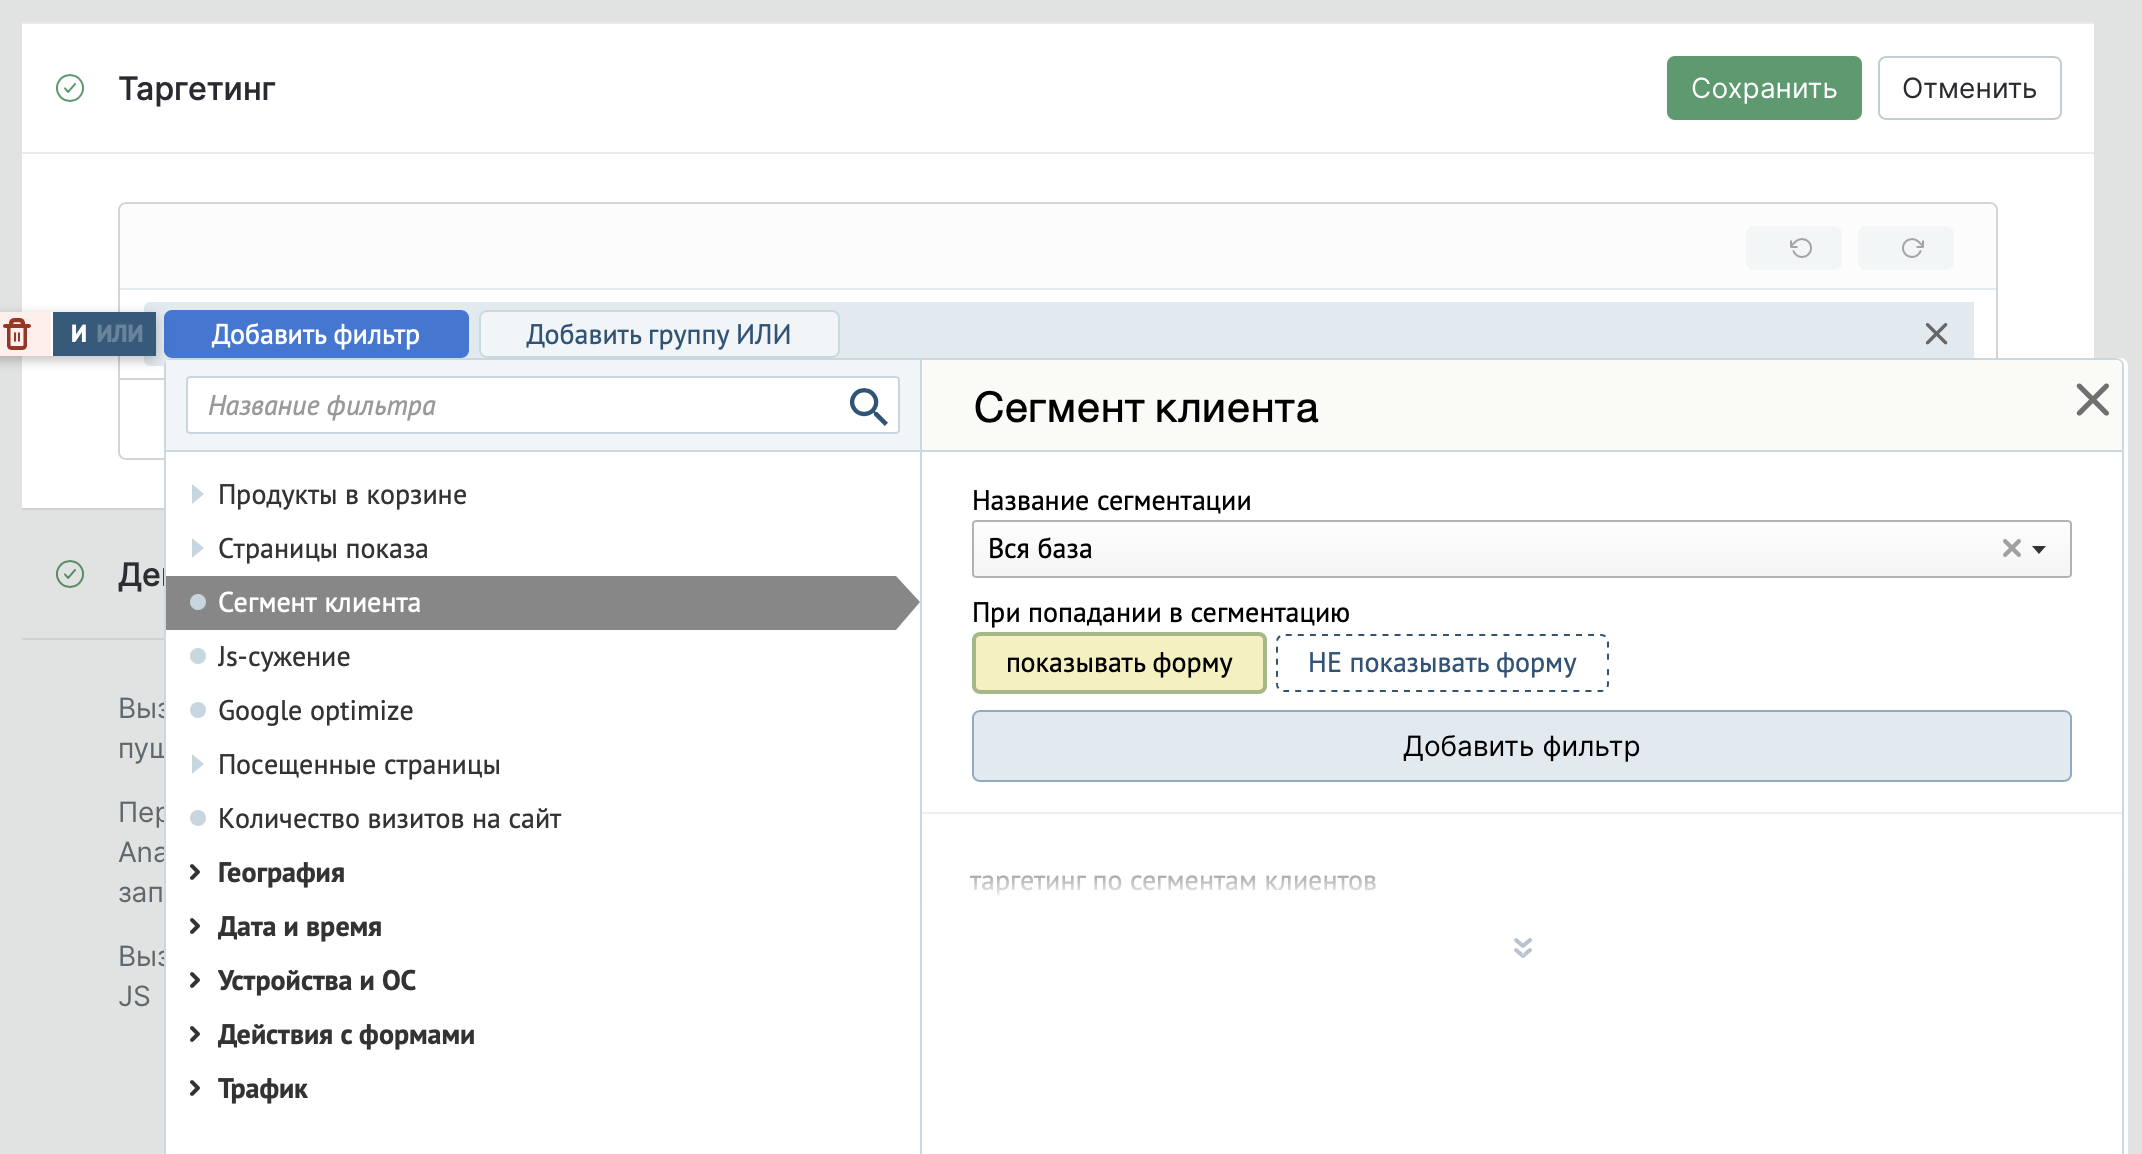Click таргетинг по сегментам клиентов description
This screenshot has height=1154, width=2142.
[1173, 881]
